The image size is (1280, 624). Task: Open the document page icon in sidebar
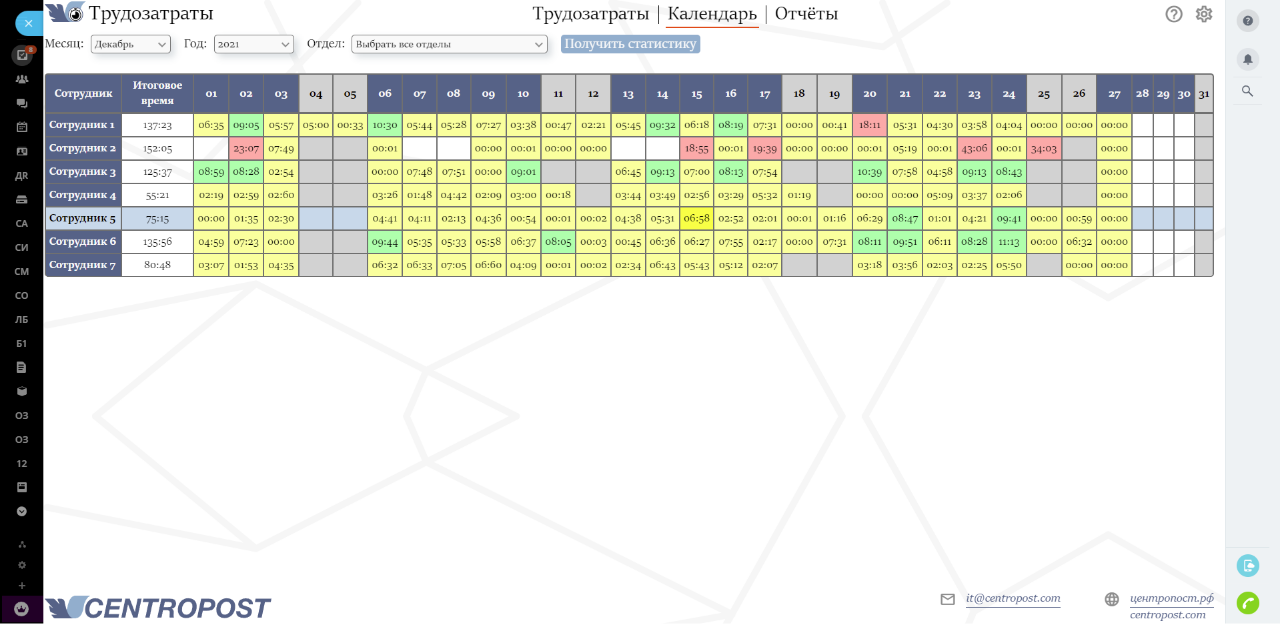pos(22,367)
